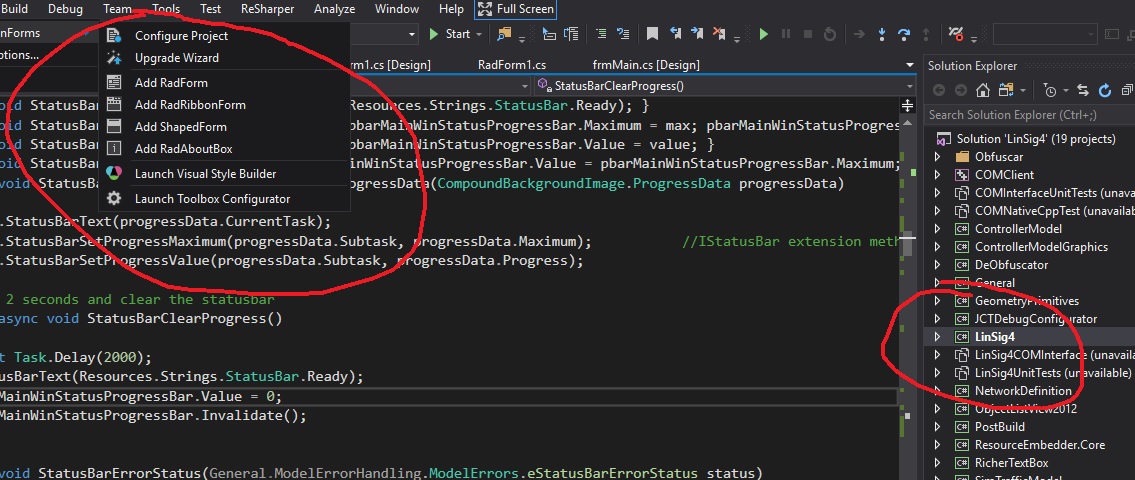Expand the DeObfuscator project node
This screenshot has height=480, width=1135.
point(937,264)
